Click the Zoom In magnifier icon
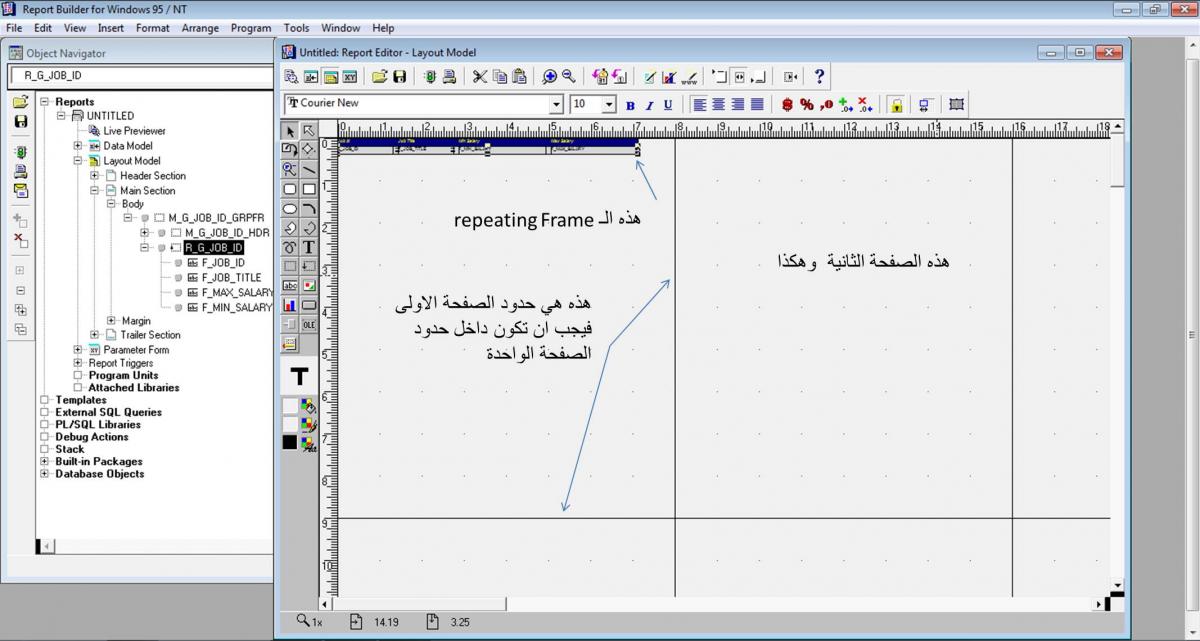Image resolution: width=1200 pixels, height=641 pixels. [549, 77]
